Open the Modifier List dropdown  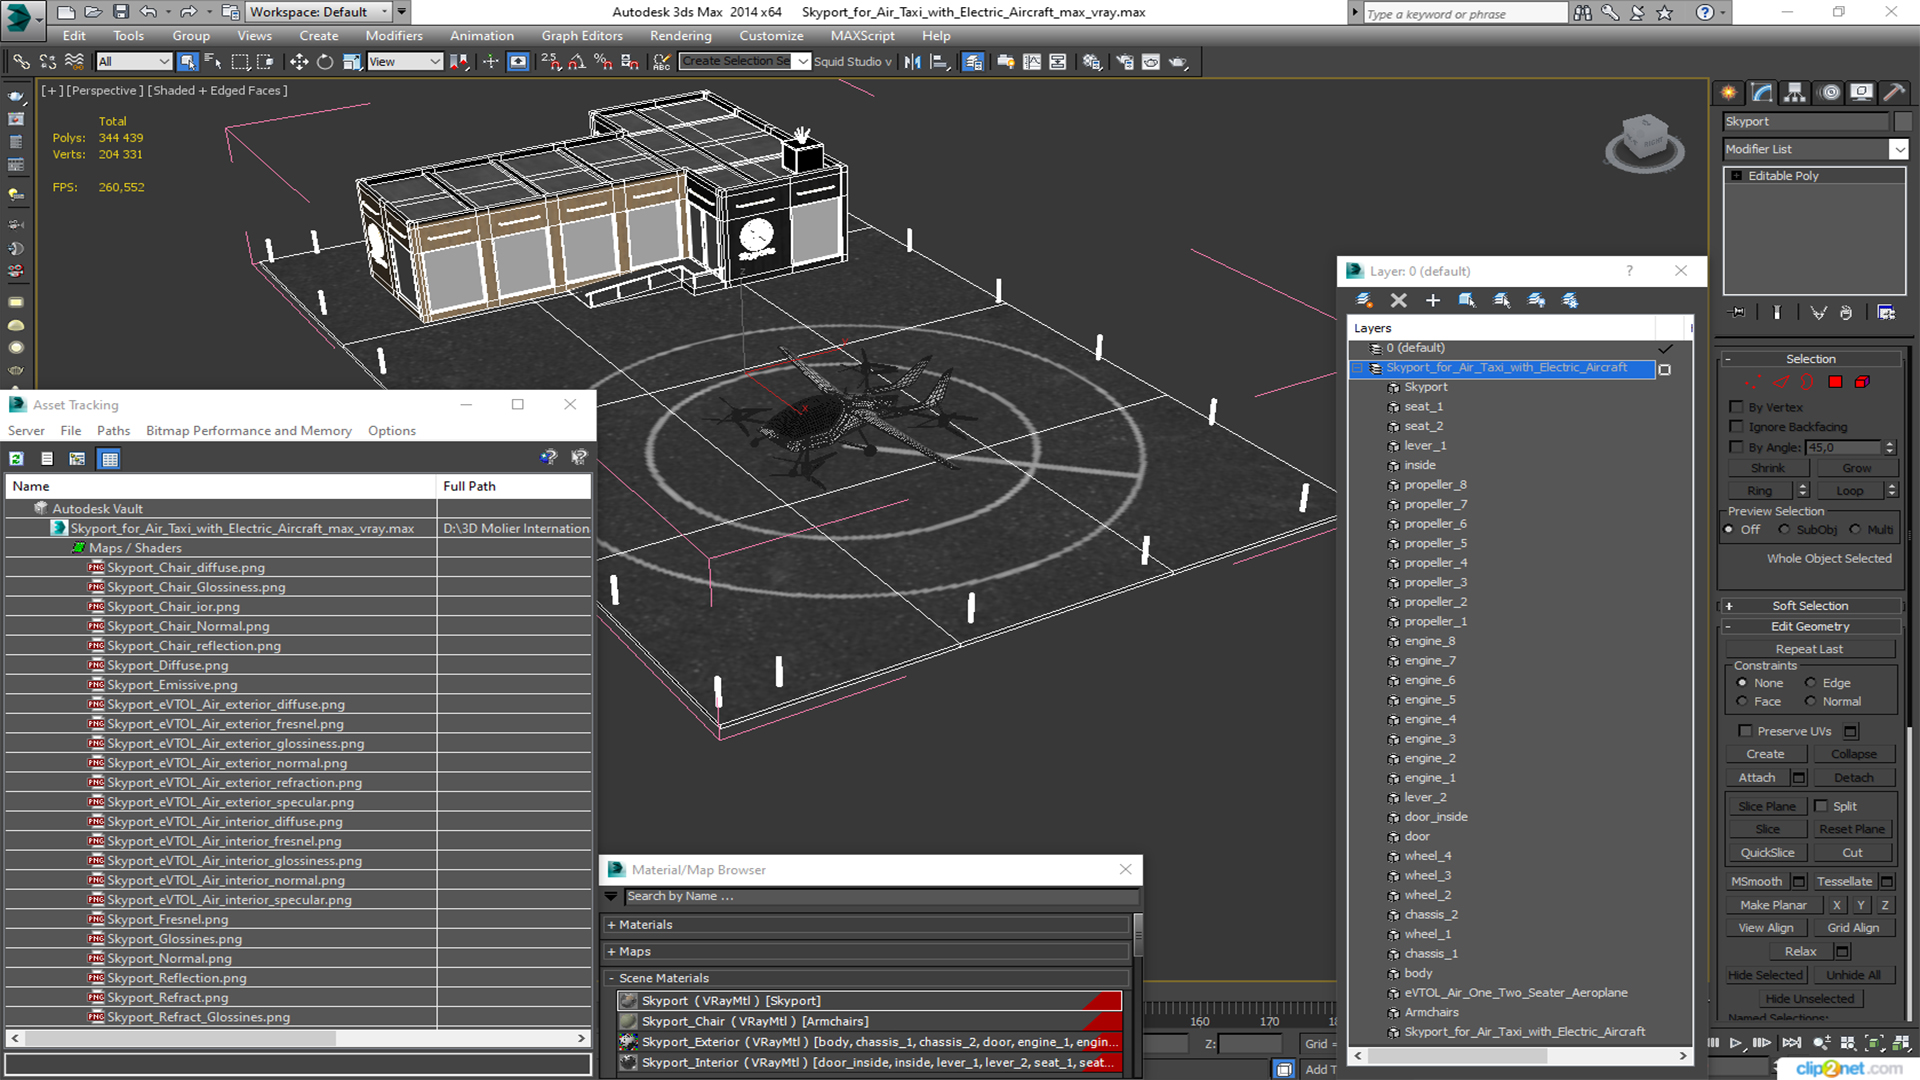(x=1898, y=149)
